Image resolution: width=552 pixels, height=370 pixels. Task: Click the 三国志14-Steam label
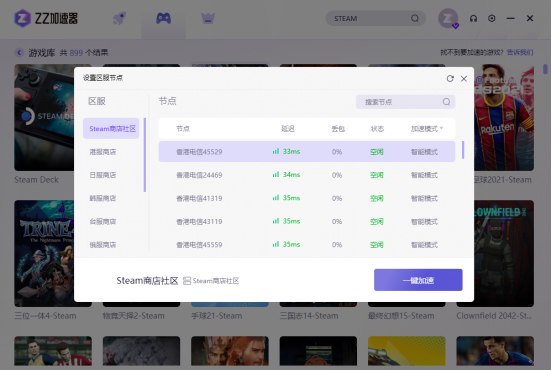[x=309, y=316]
